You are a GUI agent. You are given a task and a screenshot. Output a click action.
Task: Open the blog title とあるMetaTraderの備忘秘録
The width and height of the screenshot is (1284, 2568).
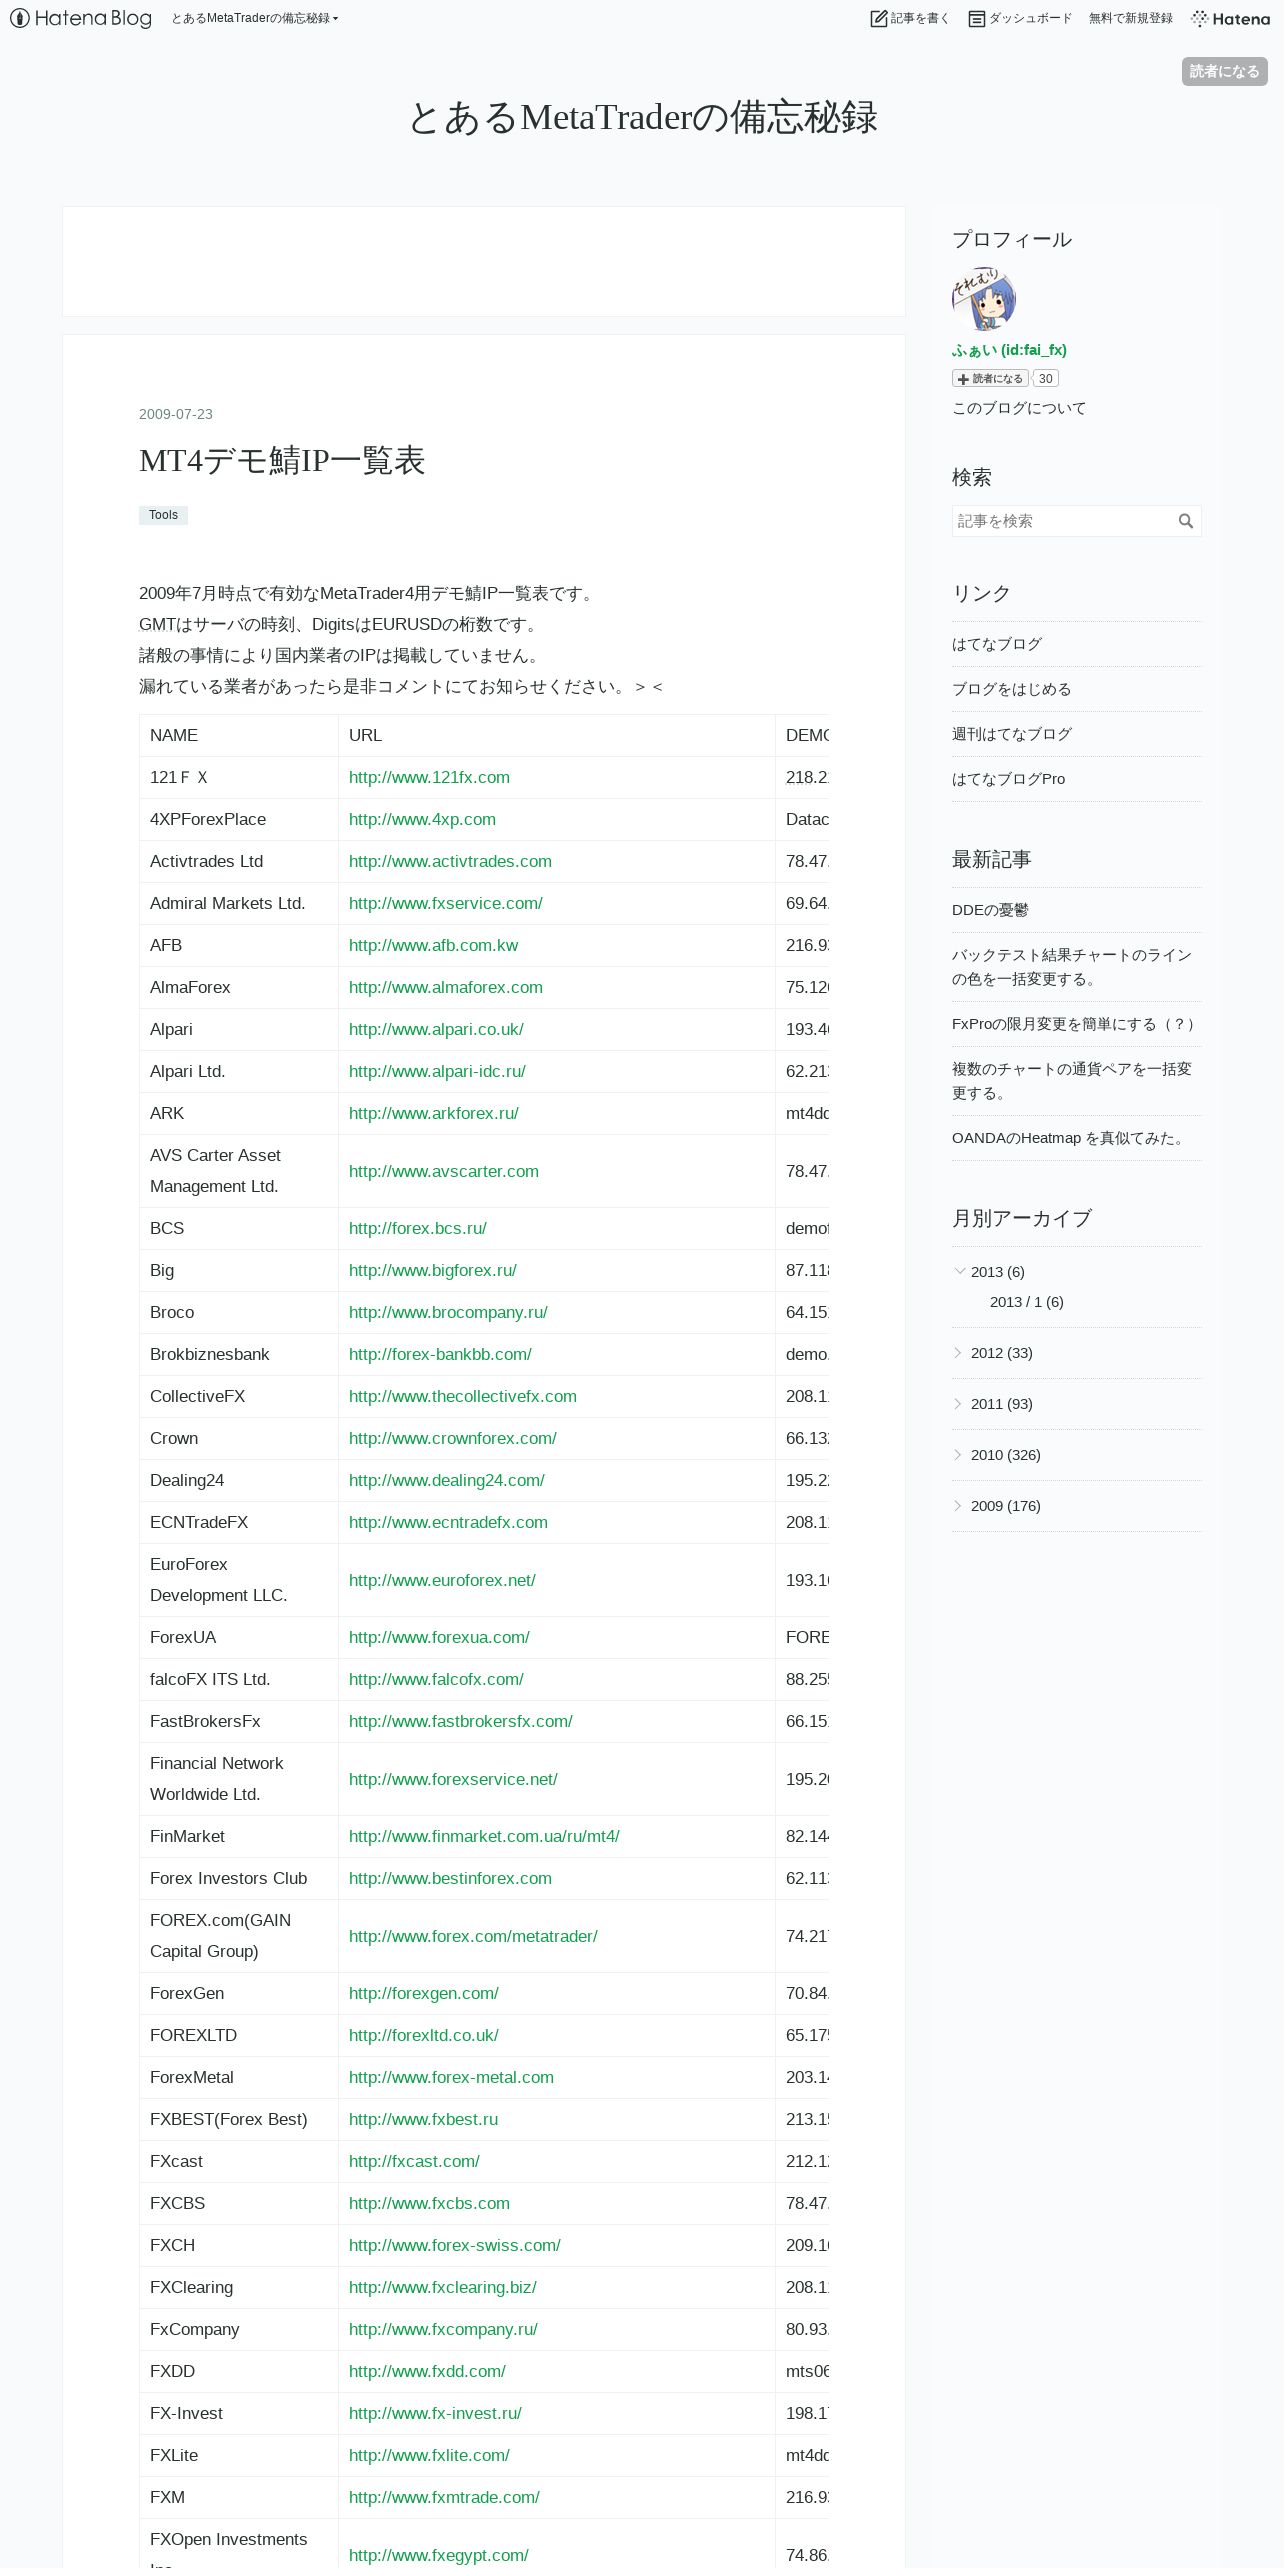[x=642, y=117]
